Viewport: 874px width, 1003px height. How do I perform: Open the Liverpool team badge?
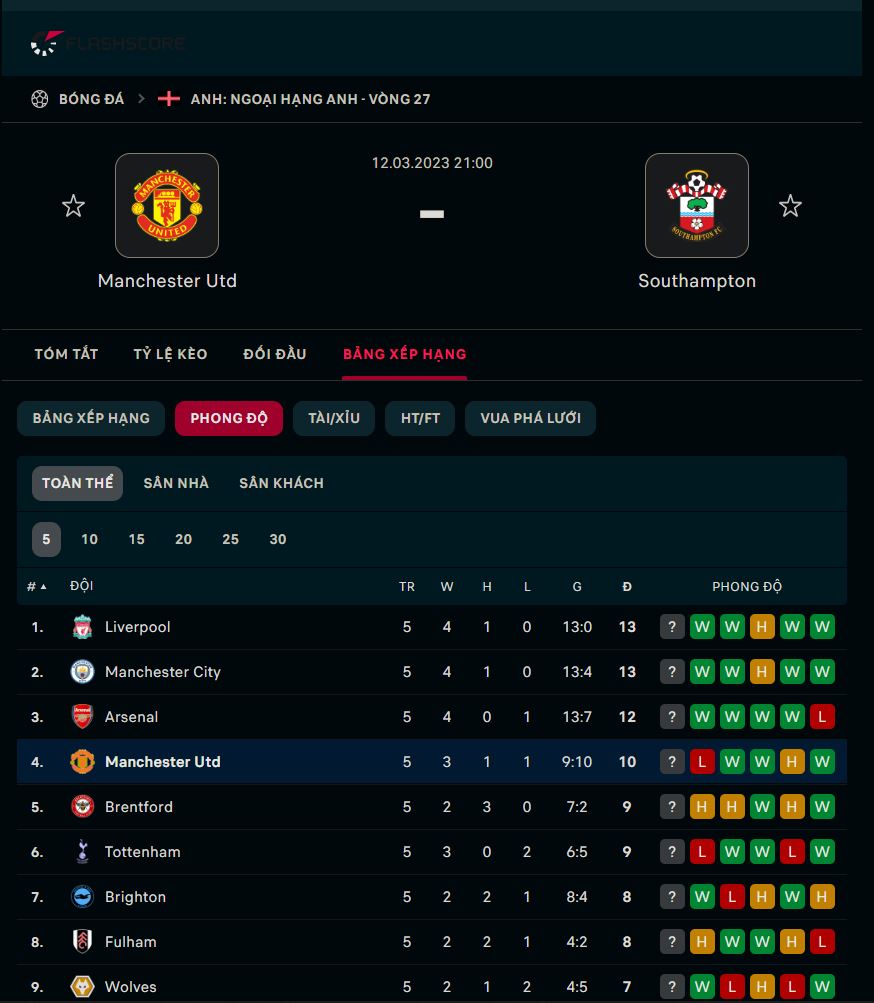pos(83,627)
